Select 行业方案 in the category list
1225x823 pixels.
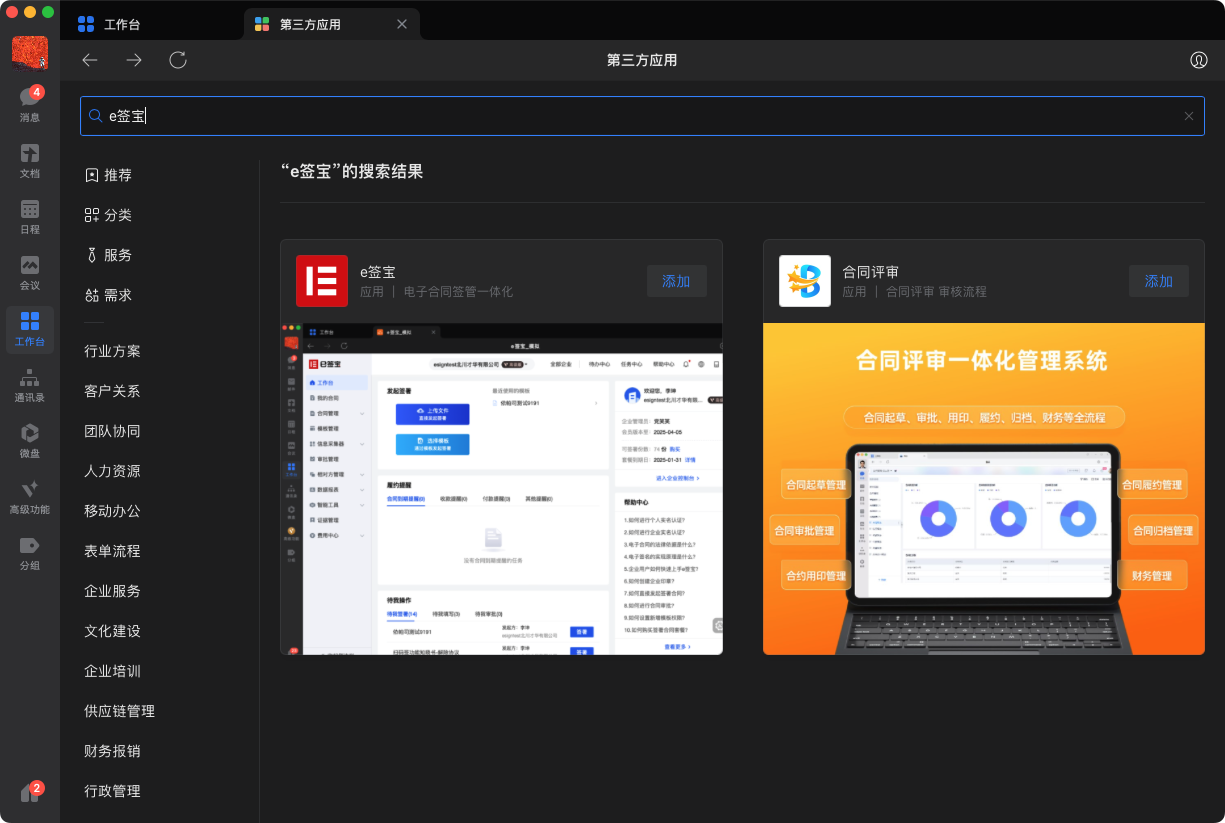(112, 351)
